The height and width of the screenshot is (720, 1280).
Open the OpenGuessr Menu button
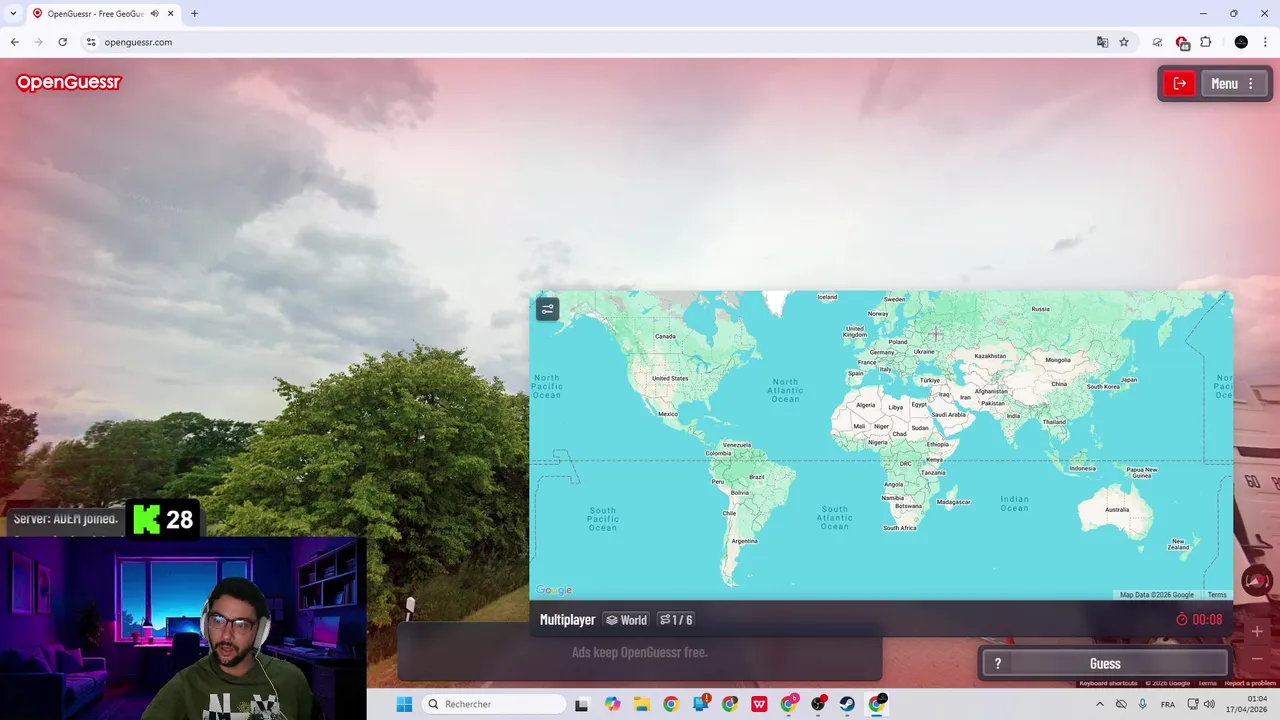(x=1233, y=84)
